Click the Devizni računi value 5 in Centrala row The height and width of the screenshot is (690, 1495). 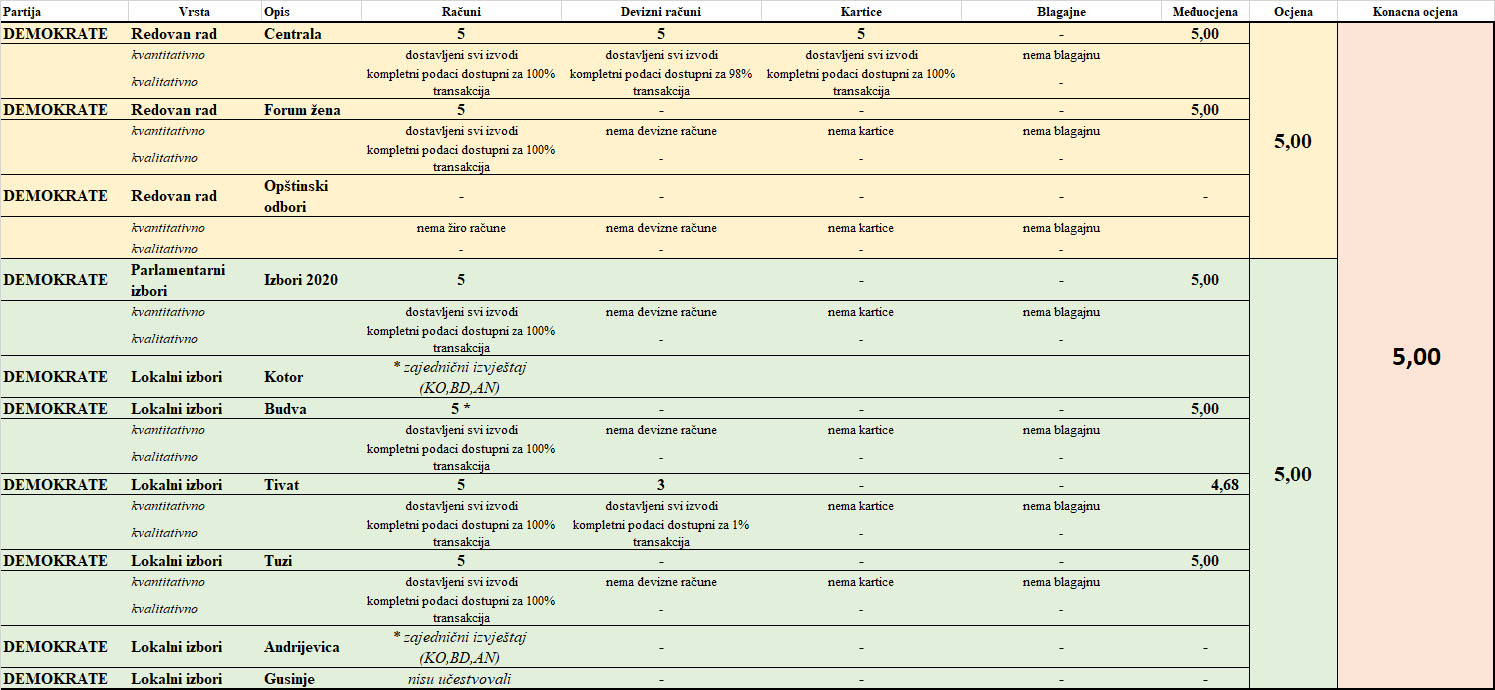pyautogui.click(x=661, y=34)
